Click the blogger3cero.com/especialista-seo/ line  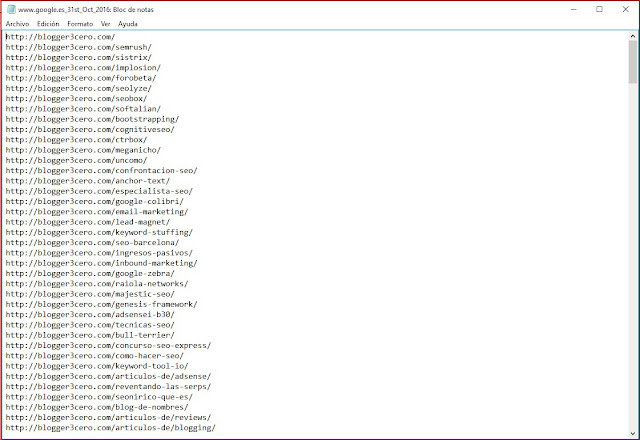click(99, 191)
